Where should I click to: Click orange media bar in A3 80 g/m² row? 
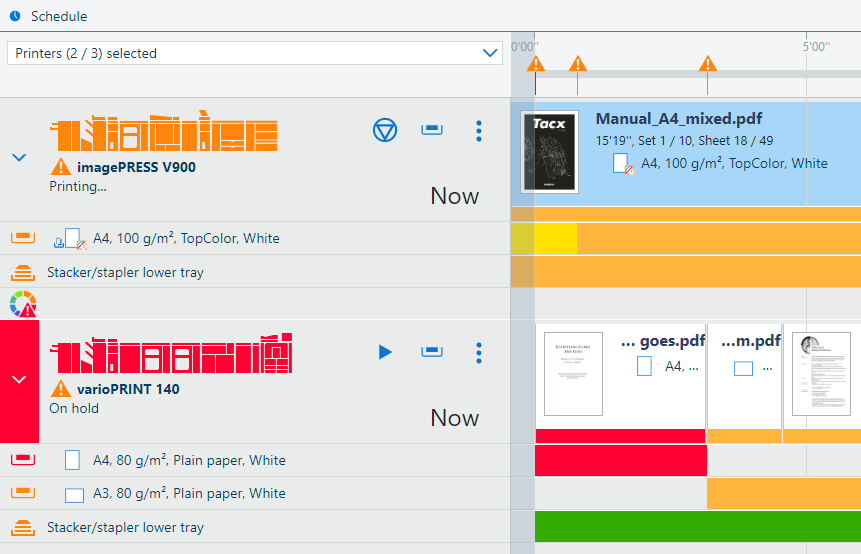[x=784, y=493]
